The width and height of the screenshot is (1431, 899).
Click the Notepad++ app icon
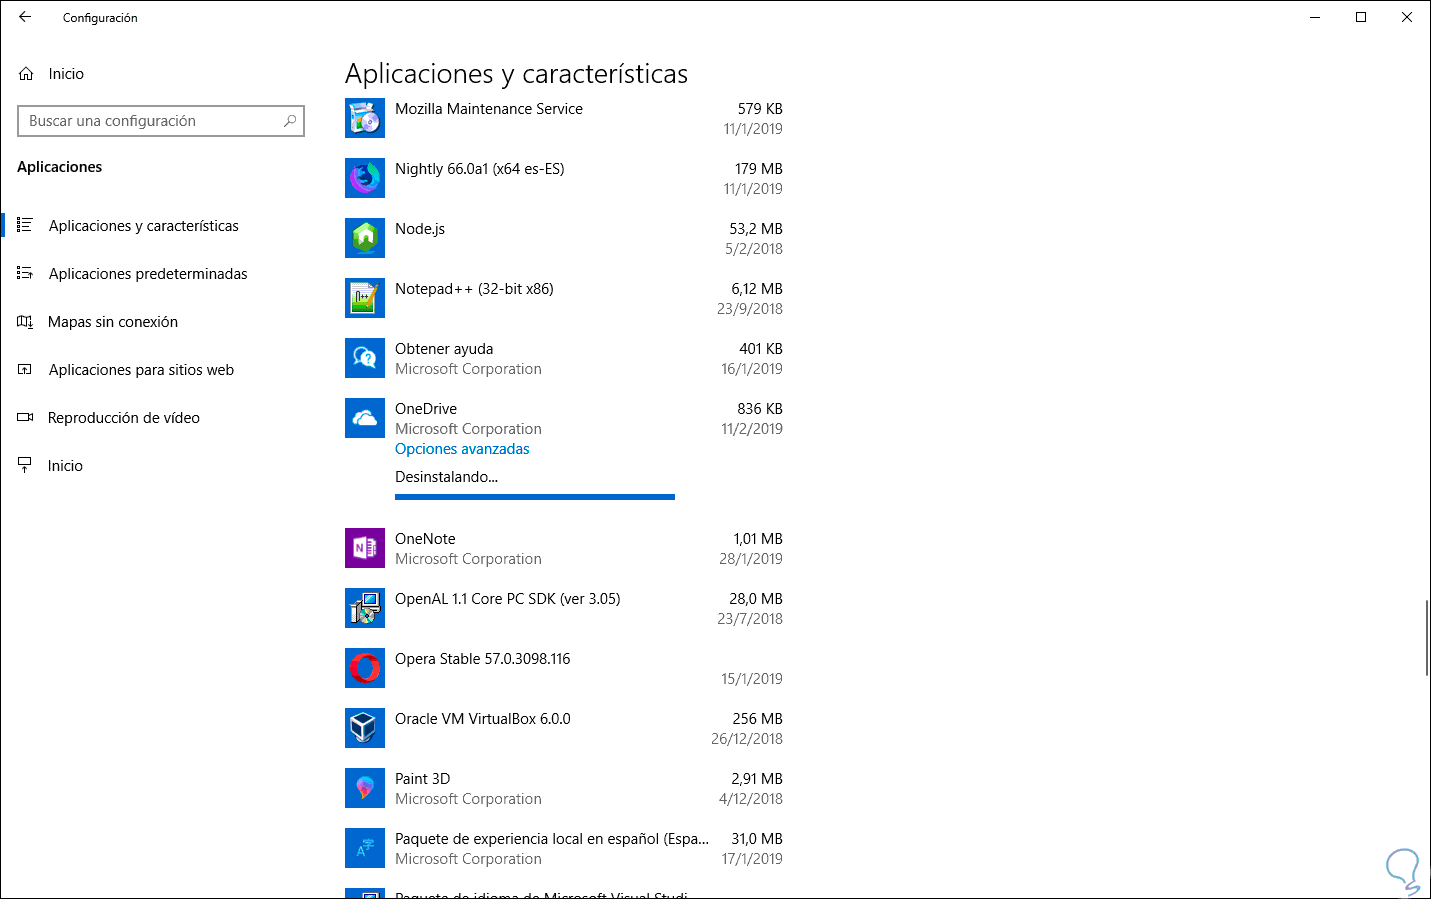pyautogui.click(x=365, y=298)
